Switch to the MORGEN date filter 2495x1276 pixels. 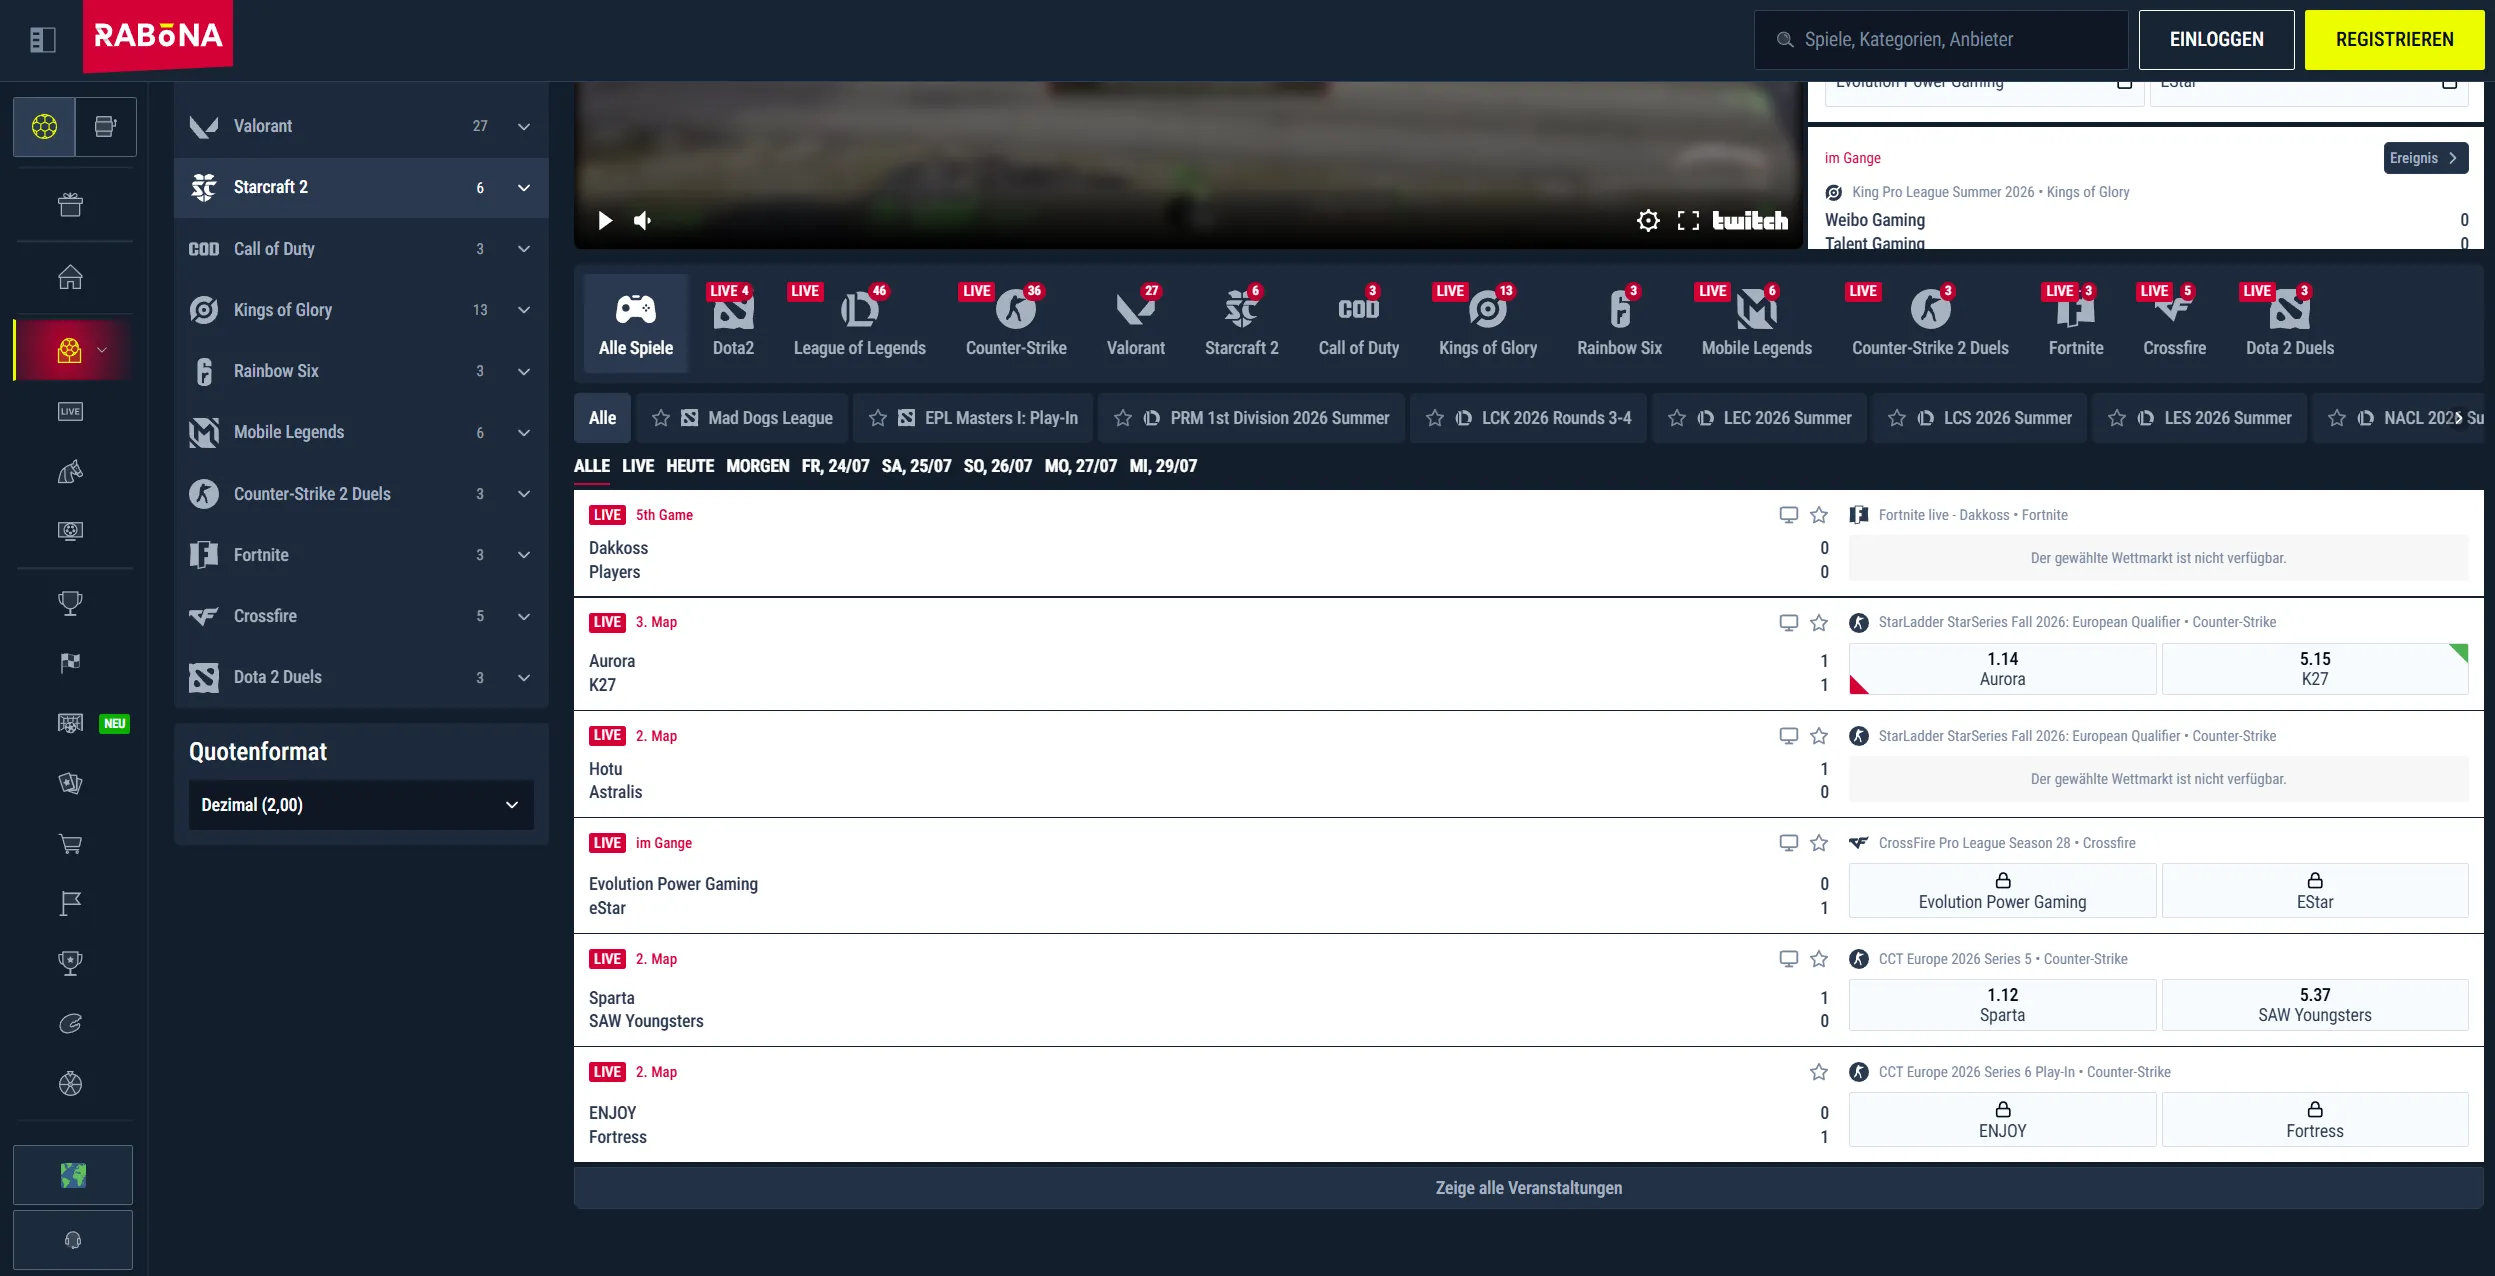pyautogui.click(x=758, y=466)
